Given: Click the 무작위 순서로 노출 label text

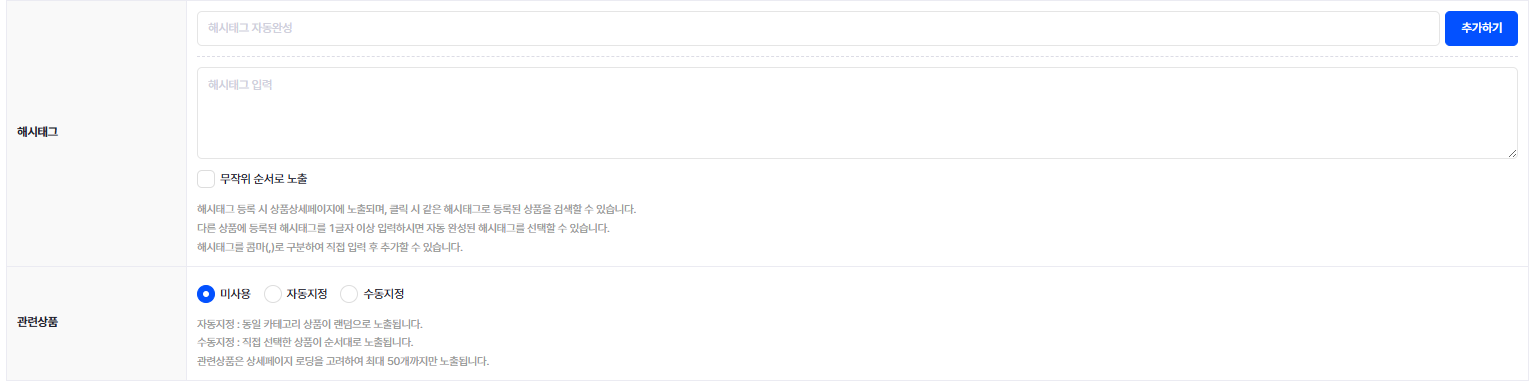Looking at the screenshot, I should pos(263,179).
